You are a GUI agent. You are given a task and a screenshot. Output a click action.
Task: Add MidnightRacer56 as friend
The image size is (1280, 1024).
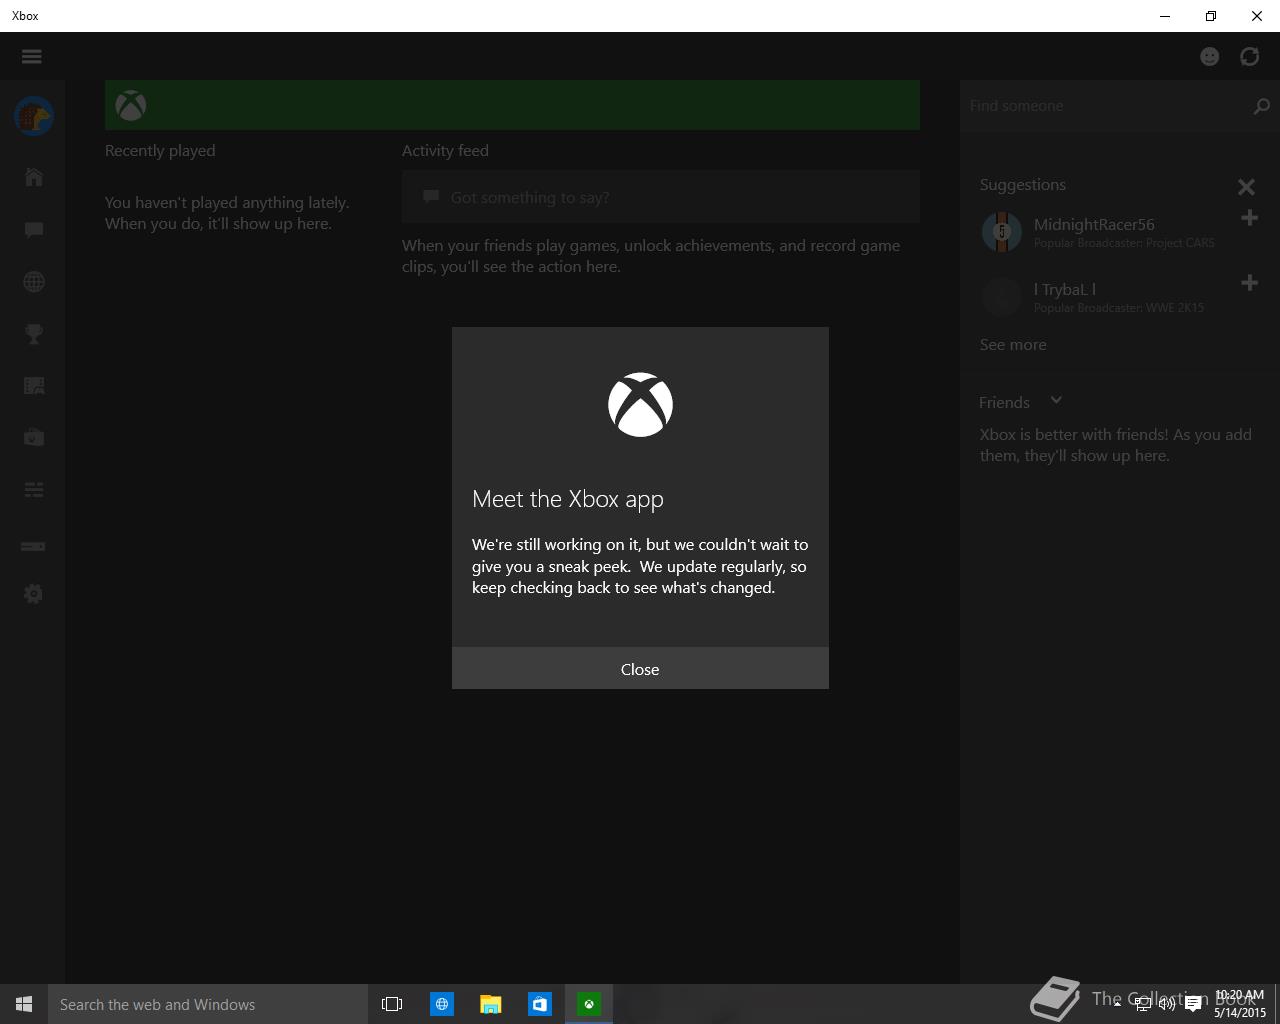[x=1249, y=218]
